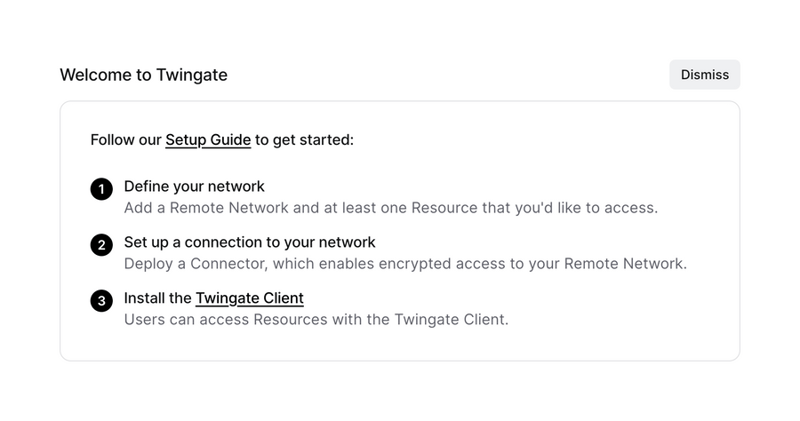
Task: Click the "Follow our" intro text
Action: tap(126, 140)
